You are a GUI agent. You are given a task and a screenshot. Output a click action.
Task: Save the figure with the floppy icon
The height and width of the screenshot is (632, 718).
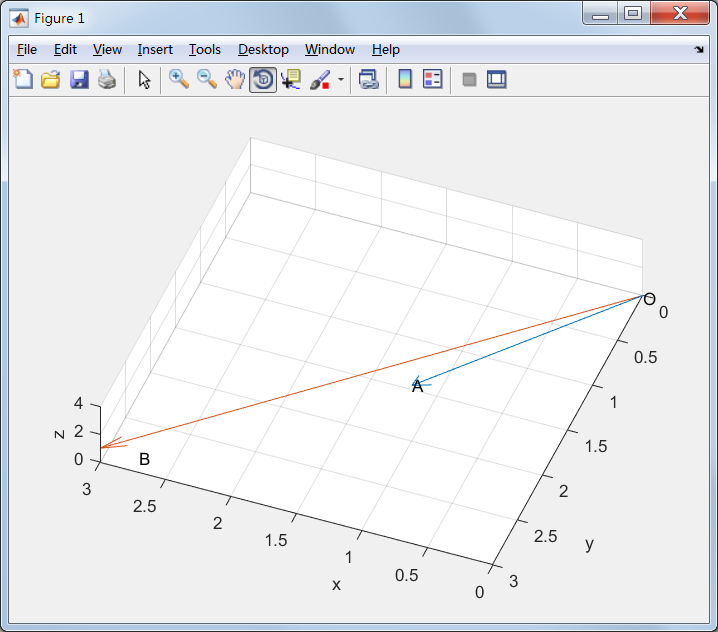[x=79, y=80]
